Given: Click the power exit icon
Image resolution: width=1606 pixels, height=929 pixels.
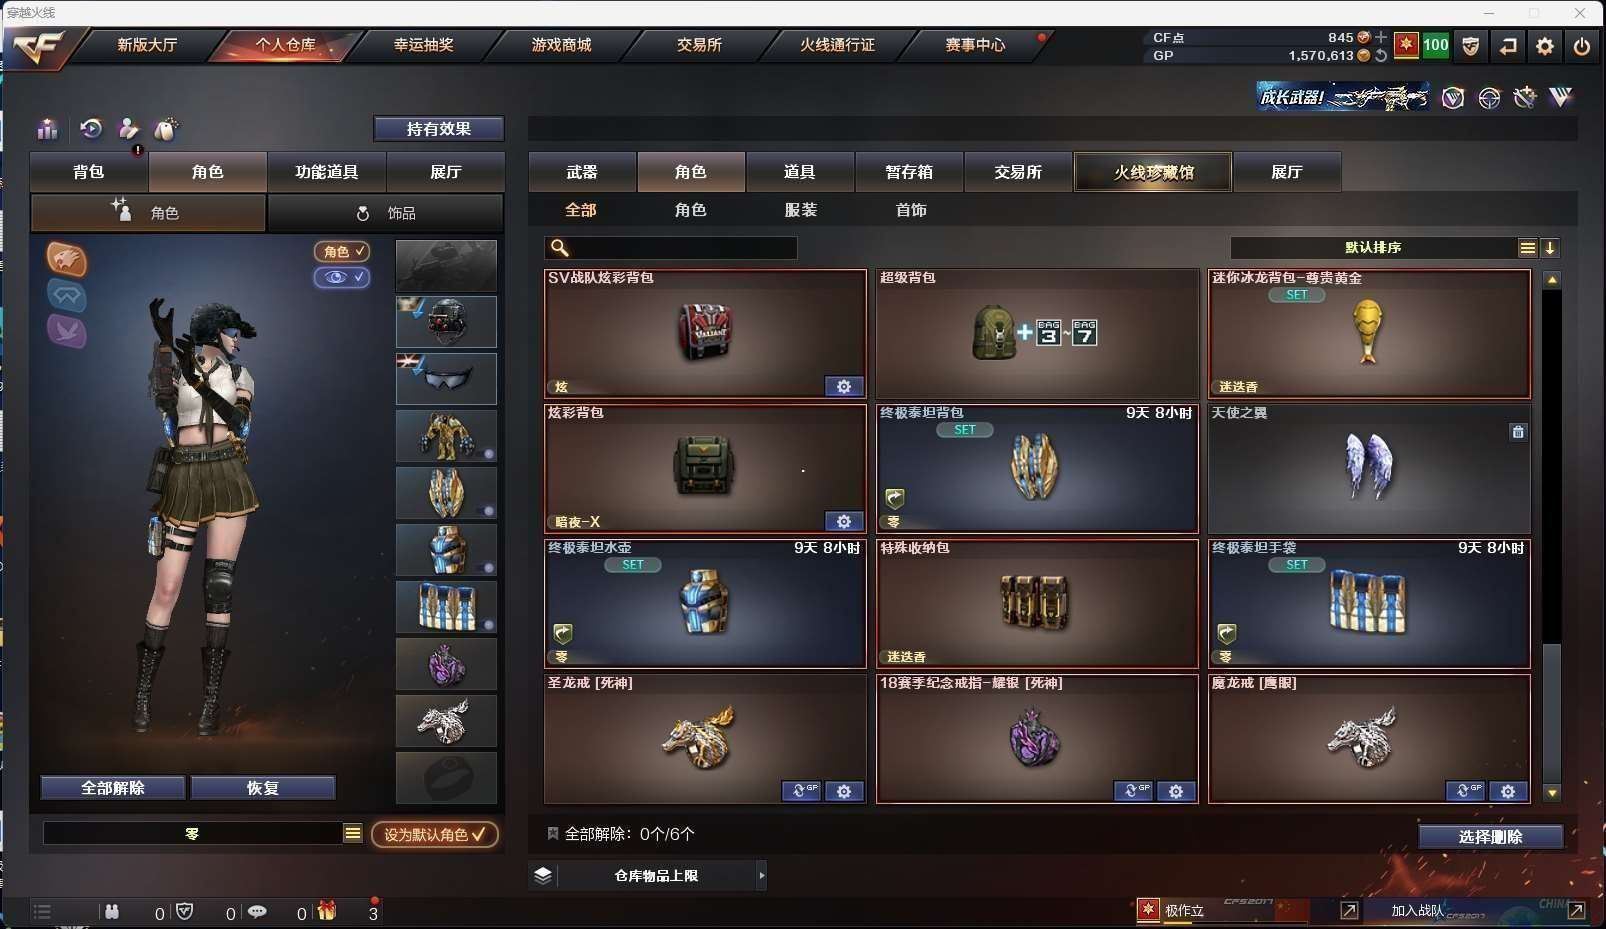Looking at the screenshot, I should pos(1582,46).
